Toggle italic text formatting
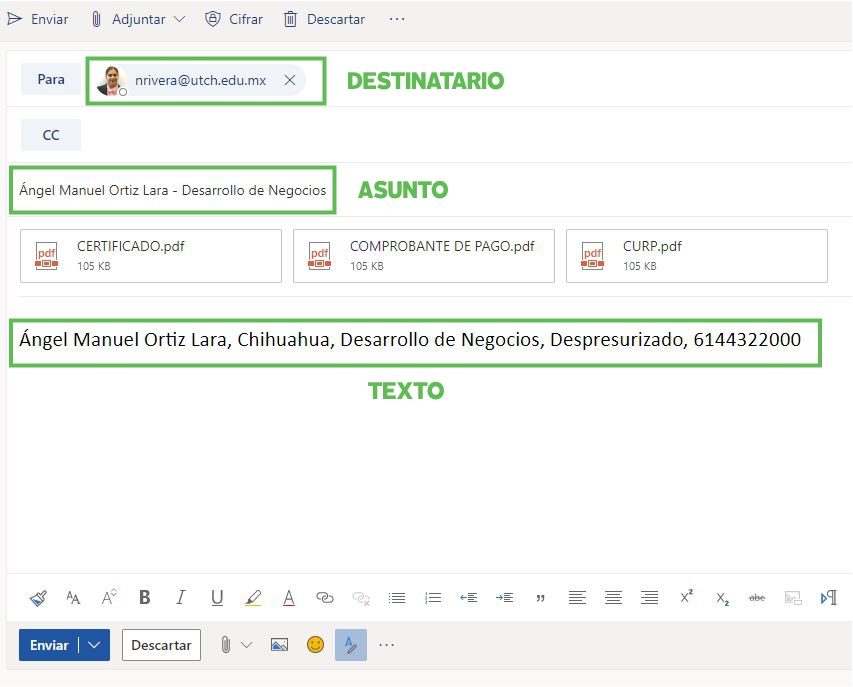 tap(181, 597)
